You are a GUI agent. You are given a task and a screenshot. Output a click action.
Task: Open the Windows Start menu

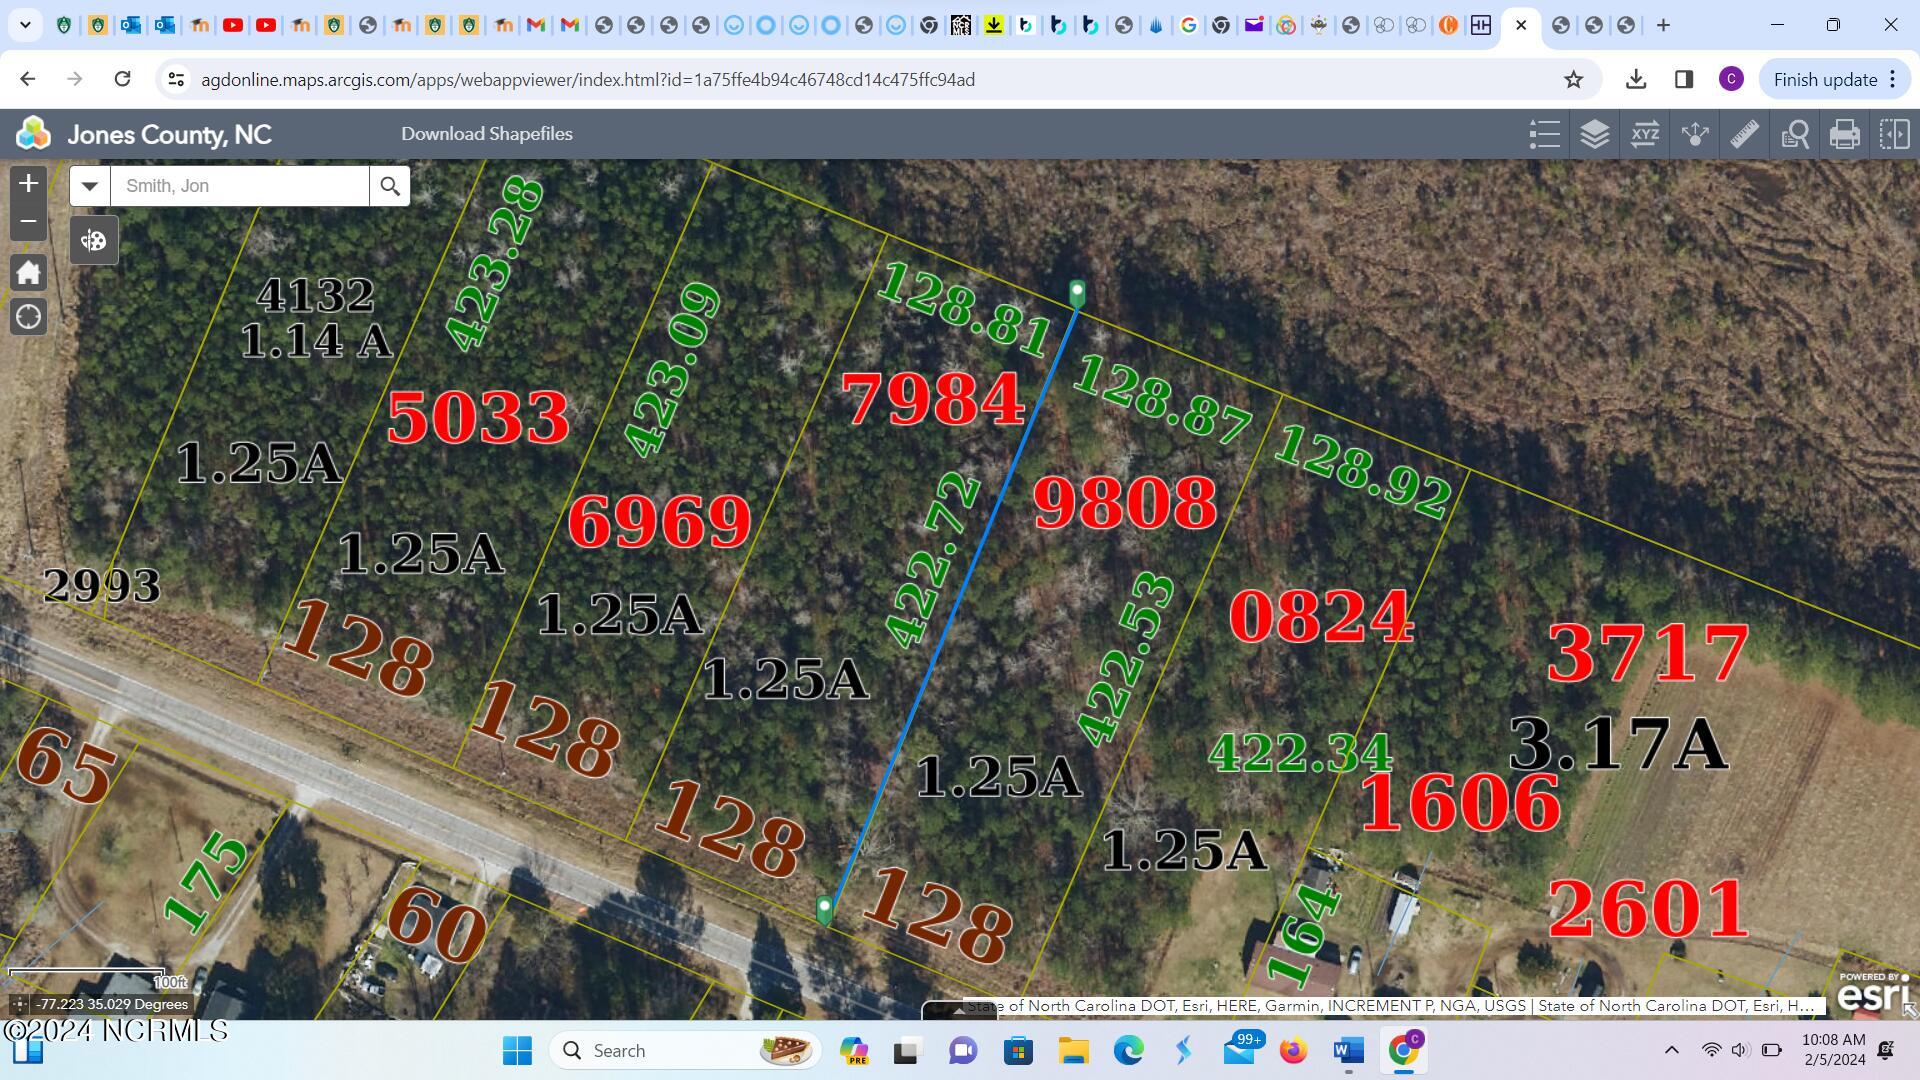(x=517, y=1050)
